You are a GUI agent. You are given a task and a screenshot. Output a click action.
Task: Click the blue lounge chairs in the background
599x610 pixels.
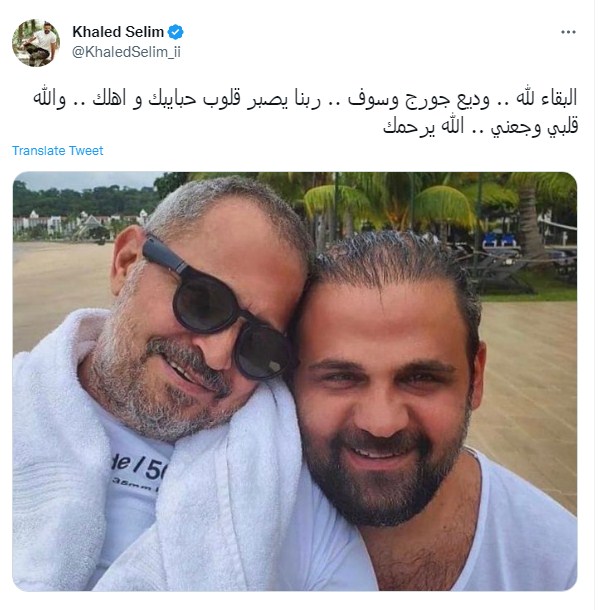[499, 240]
